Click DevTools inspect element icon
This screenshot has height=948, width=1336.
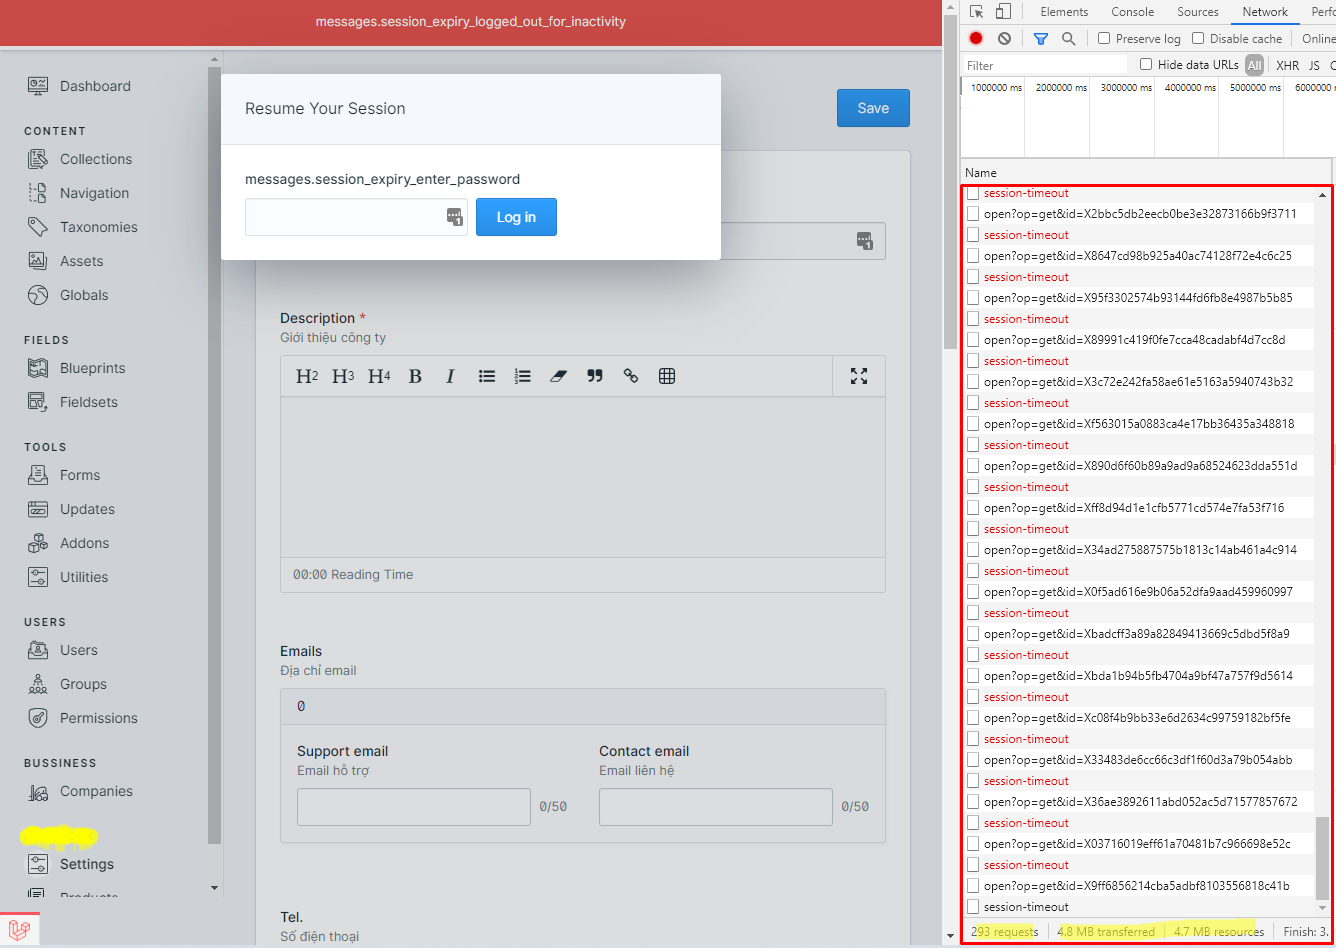[977, 12]
